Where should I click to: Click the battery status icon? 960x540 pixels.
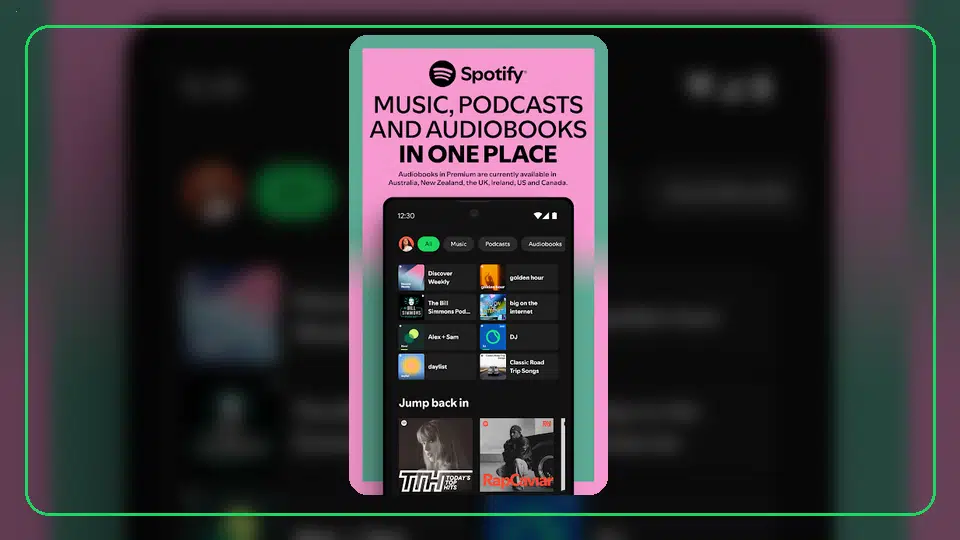(554, 216)
